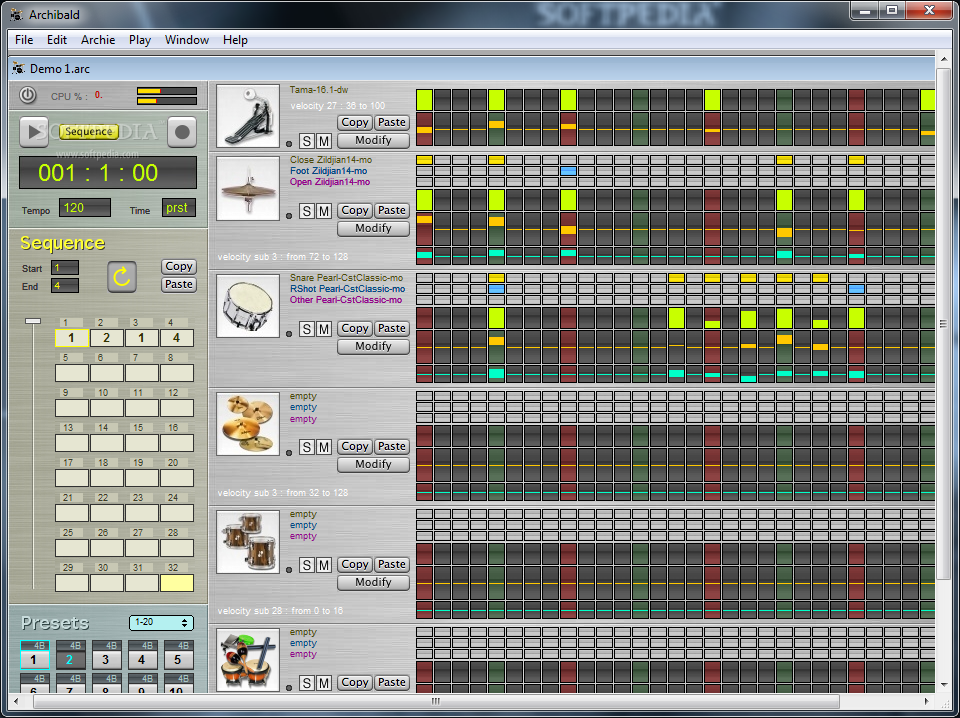Mute the Zildjian hi-hat track
960x718 pixels.
coord(324,212)
